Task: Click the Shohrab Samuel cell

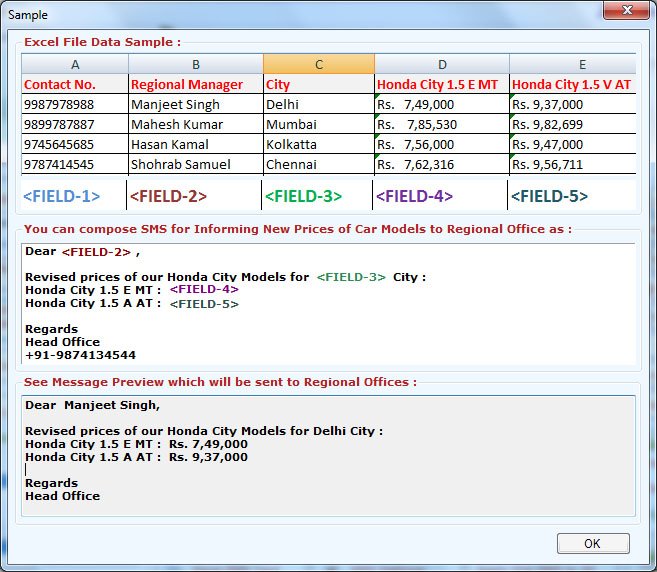Action: coord(196,164)
